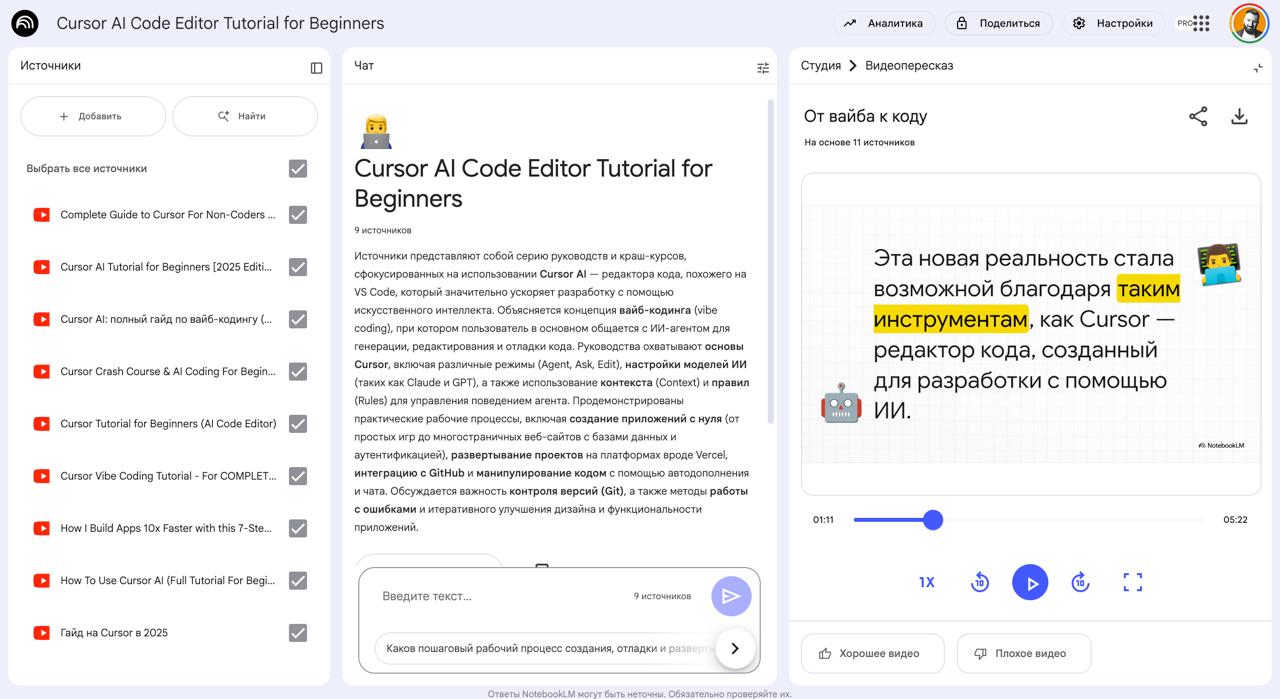Click YouTube icon of Complete Guide source
The image size is (1280, 699).
click(42, 215)
